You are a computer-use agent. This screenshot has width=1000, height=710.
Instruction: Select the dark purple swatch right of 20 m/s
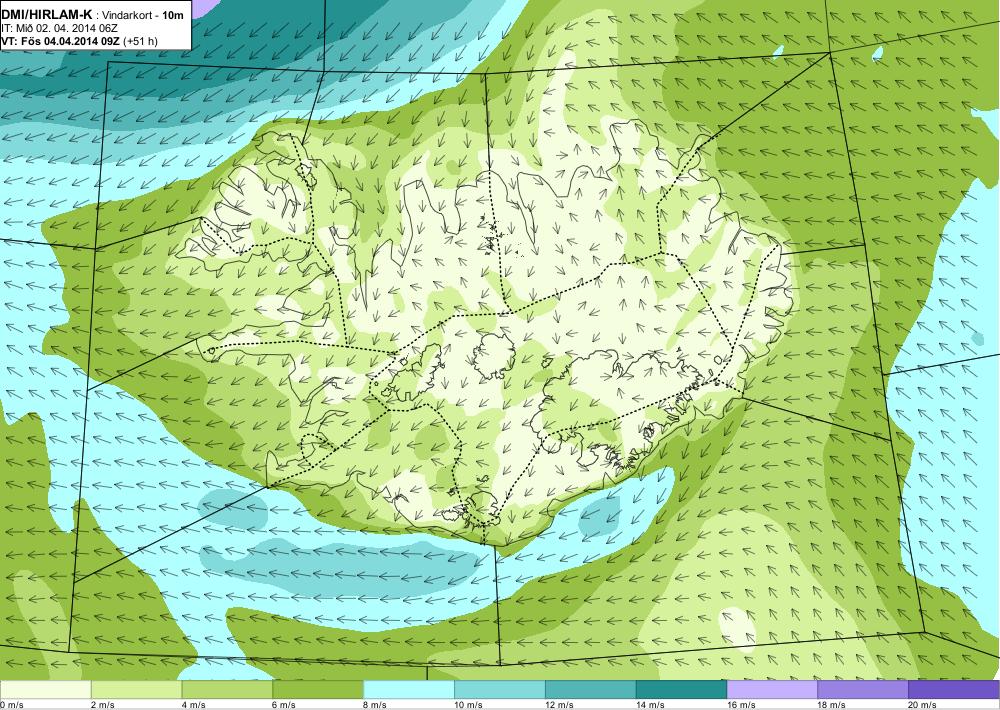(x=954, y=690)
